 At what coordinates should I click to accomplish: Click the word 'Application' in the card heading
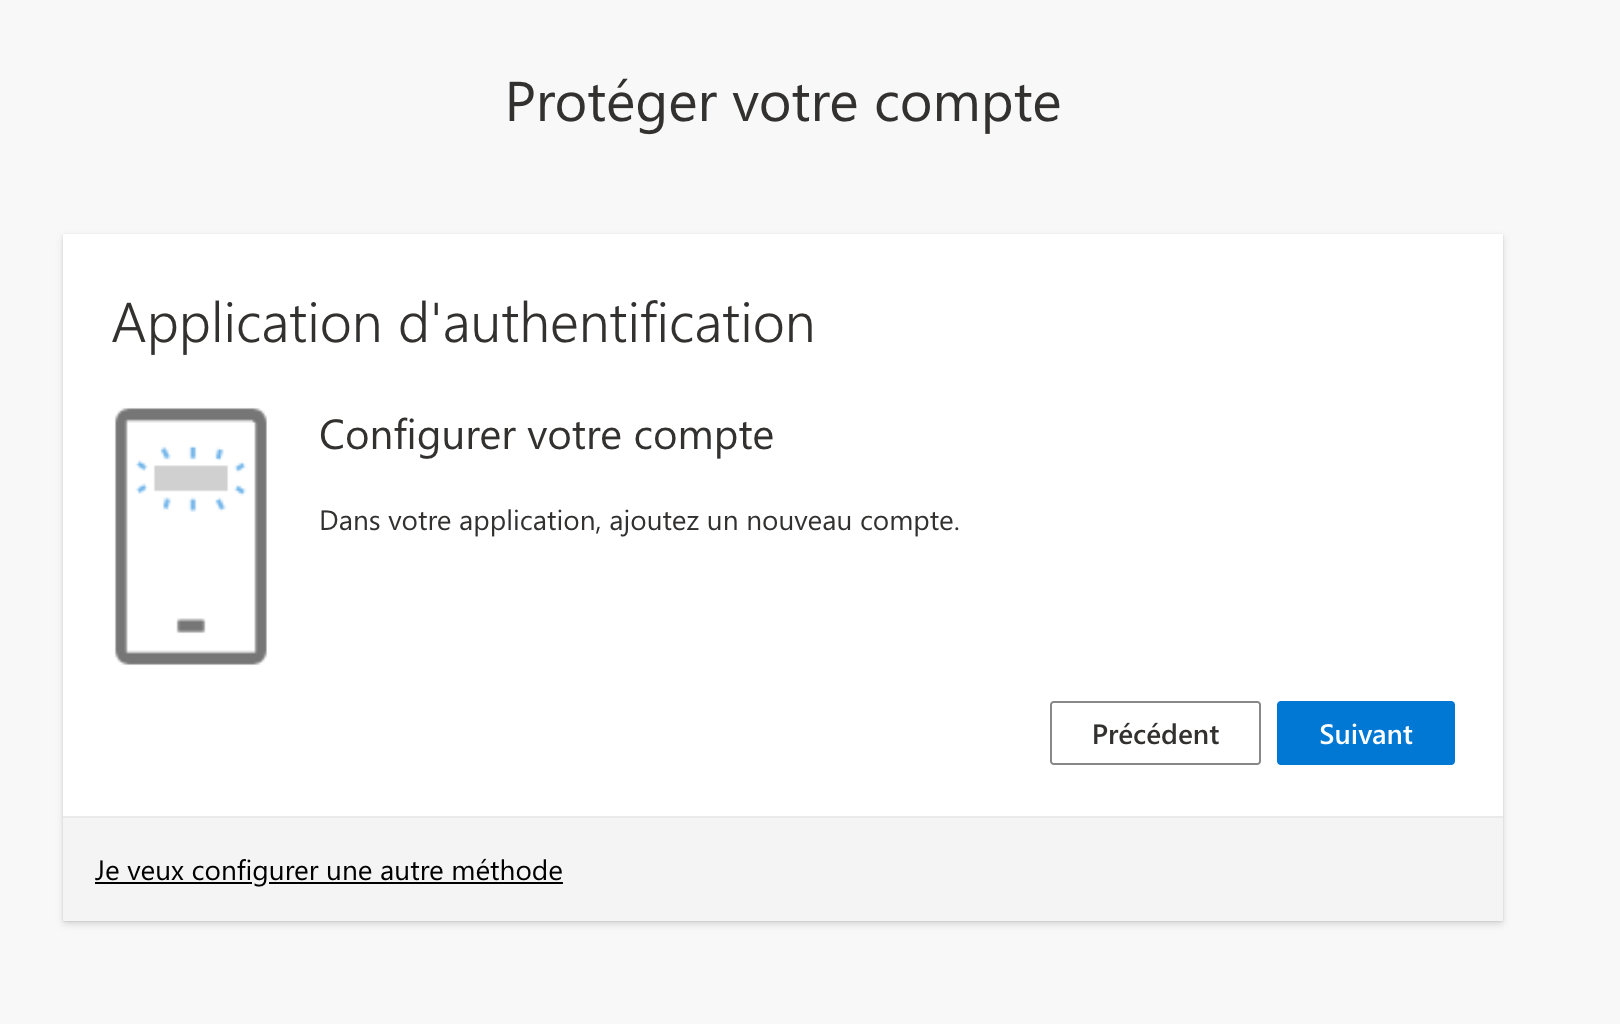[247, 324]
